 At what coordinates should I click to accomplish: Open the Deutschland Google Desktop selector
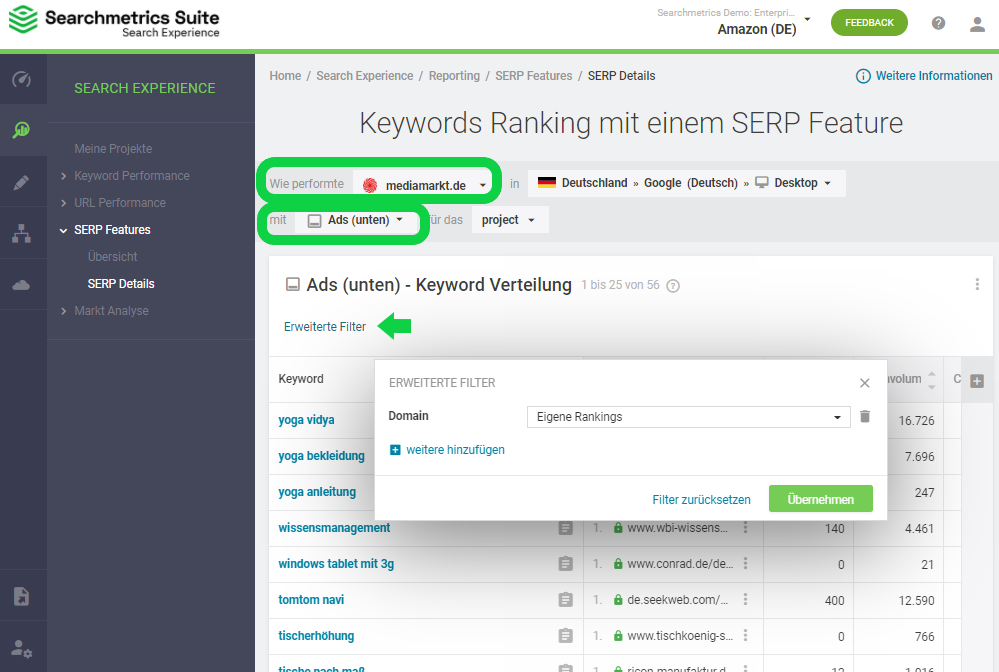(686, 183)
